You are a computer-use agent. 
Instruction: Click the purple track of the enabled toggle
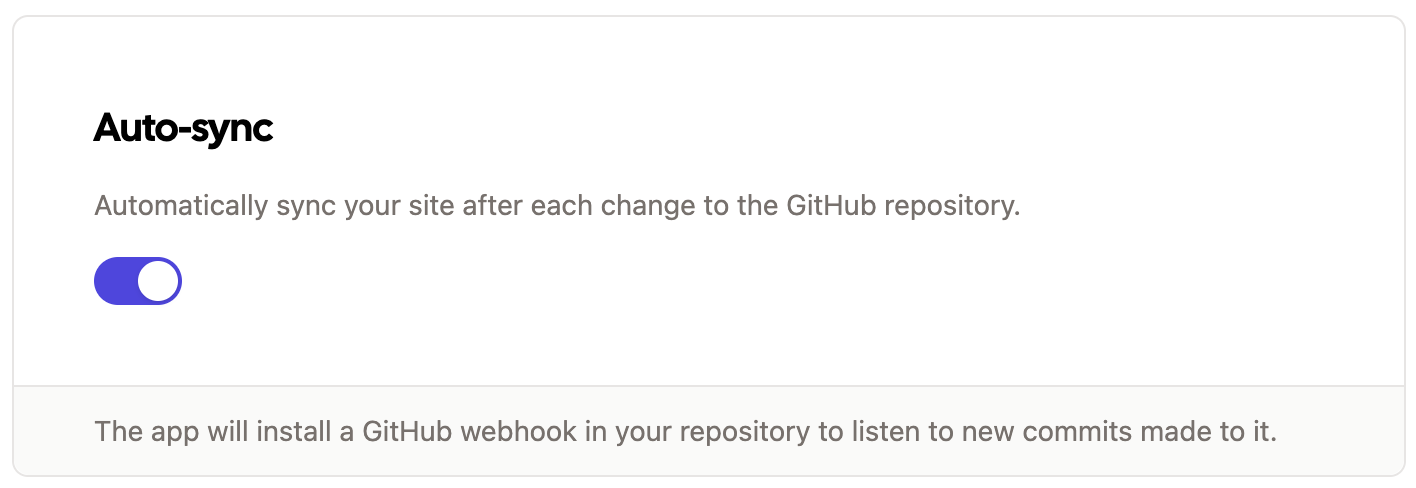pos(114,281)
